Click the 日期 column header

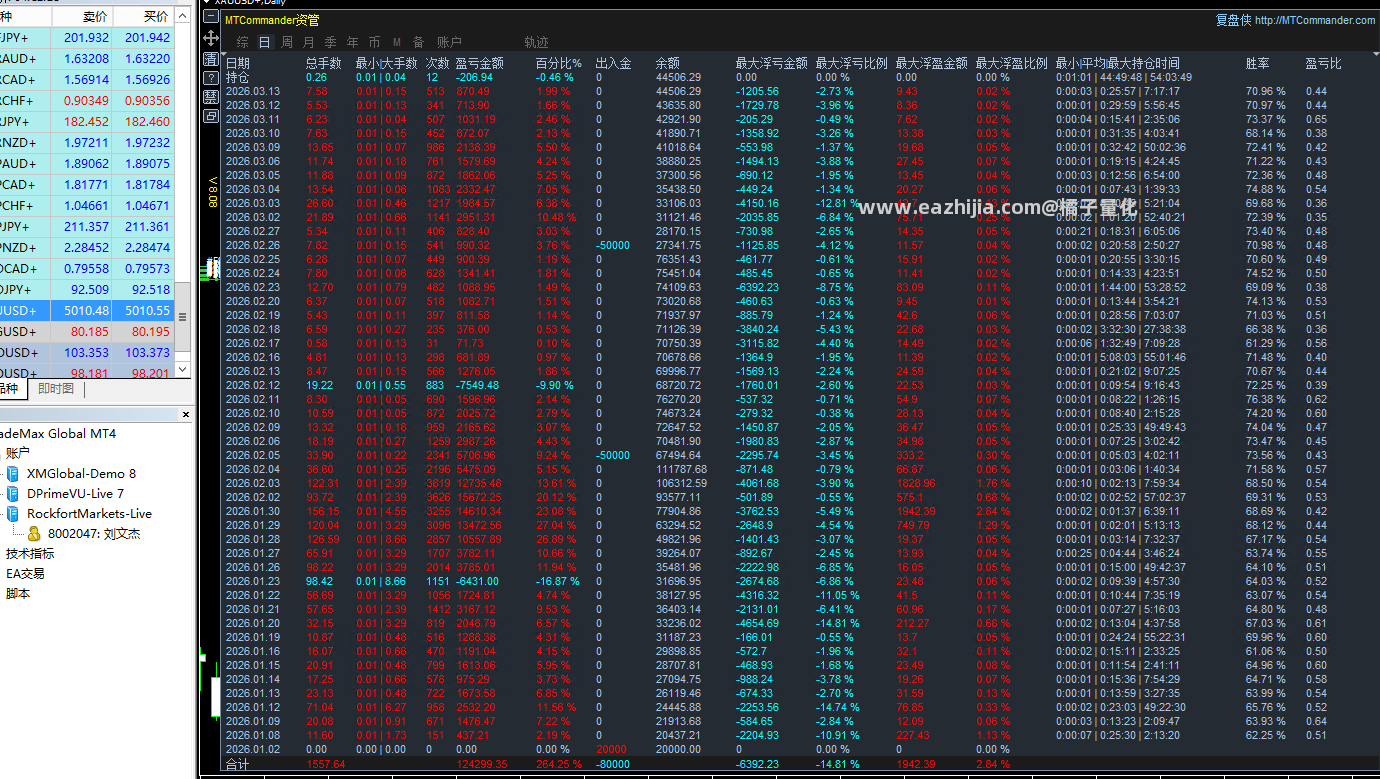(238, 63)
